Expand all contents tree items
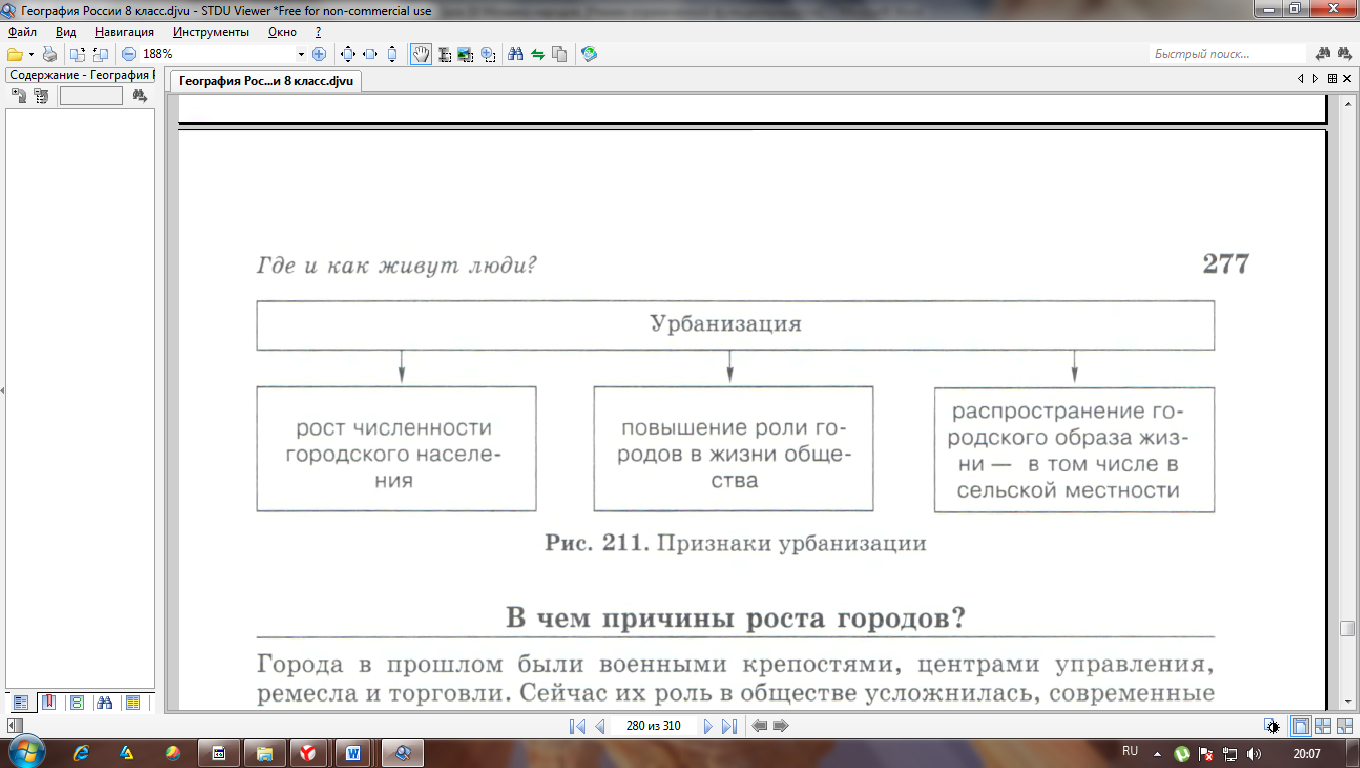 coord(18,96)
